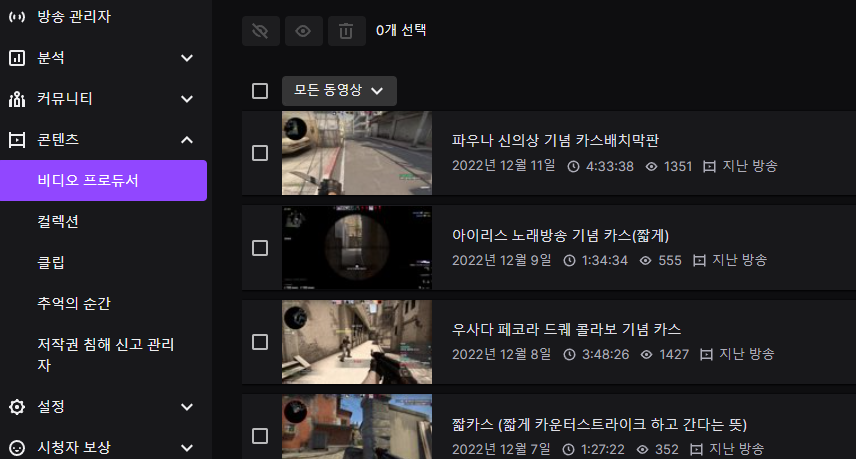Viewport: 856px width, 459px height.
Task: Open the 짧카스 (짧게 카운터스트라이크...) video title
Action: [x=599, y=424]
